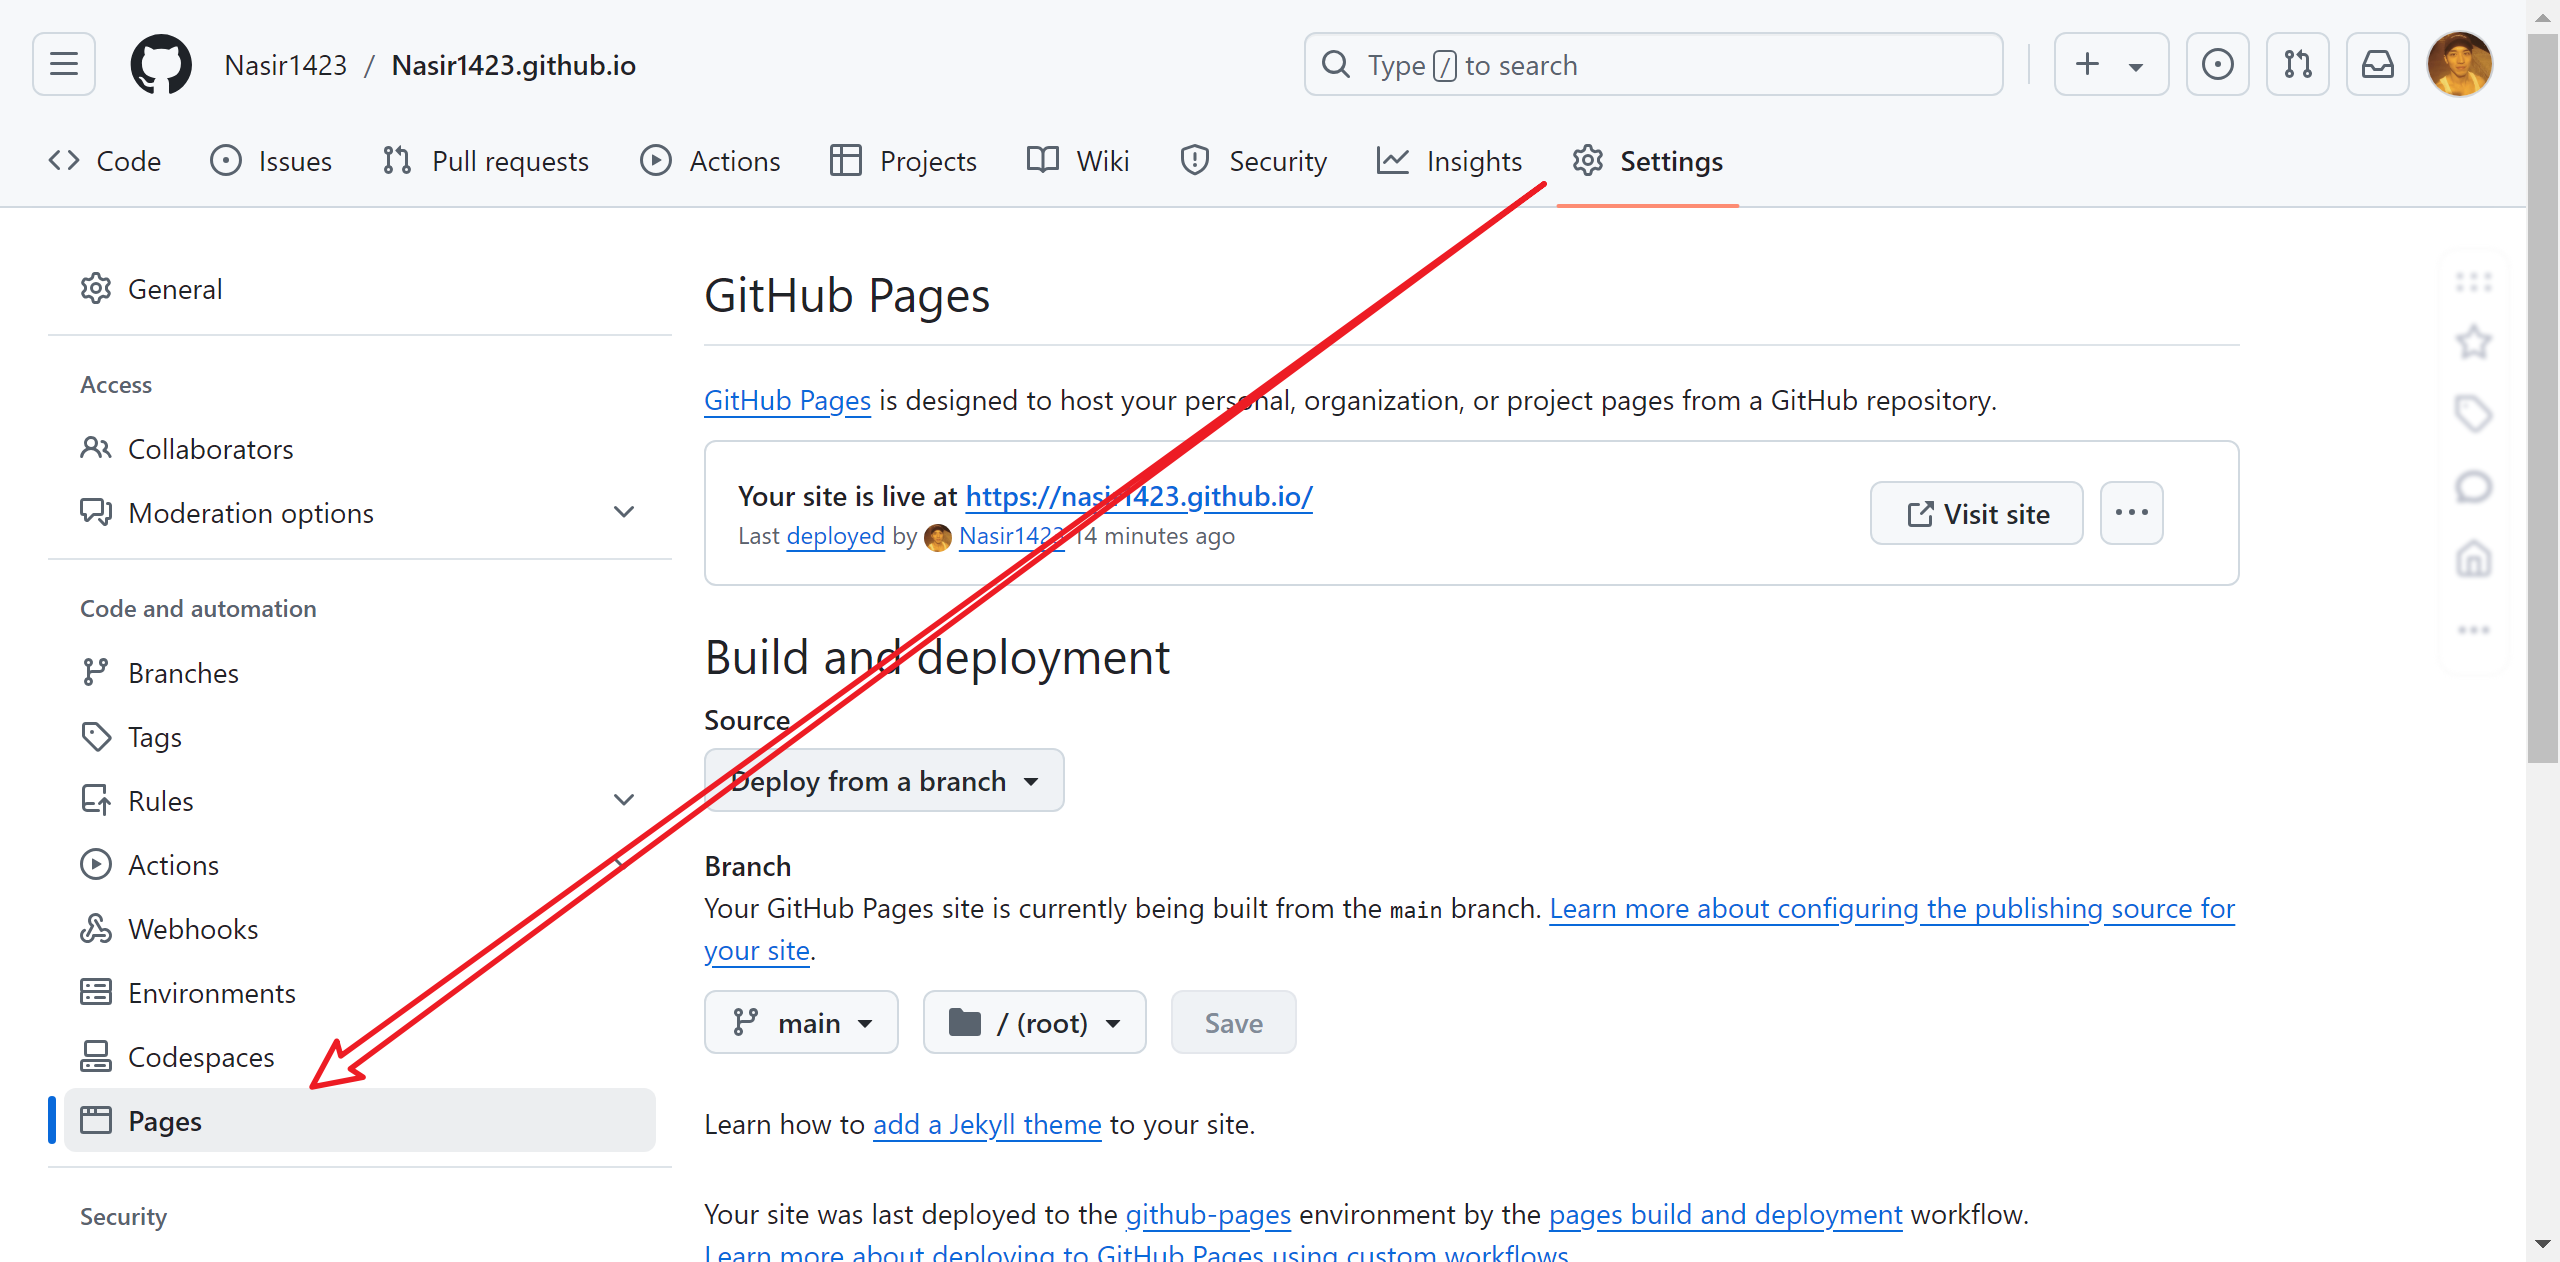The image size is (2560, 1262).
Task: Open the create-new plus dropdown
Action: (x=2111, y=65)
